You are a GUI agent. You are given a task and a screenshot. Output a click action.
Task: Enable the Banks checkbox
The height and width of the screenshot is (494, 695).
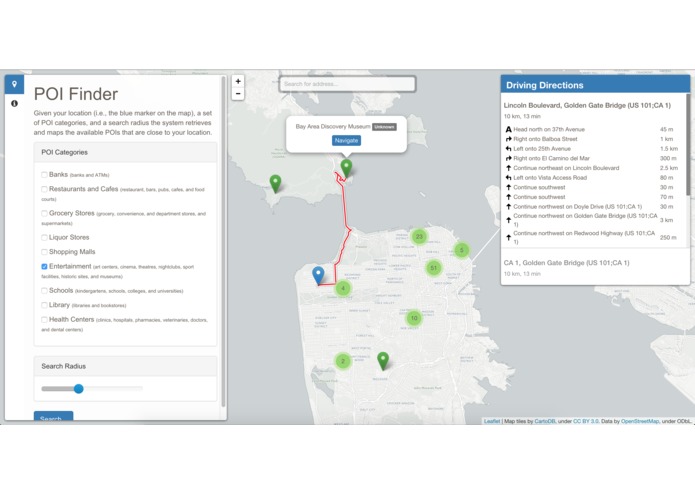[x=44, y=175]
